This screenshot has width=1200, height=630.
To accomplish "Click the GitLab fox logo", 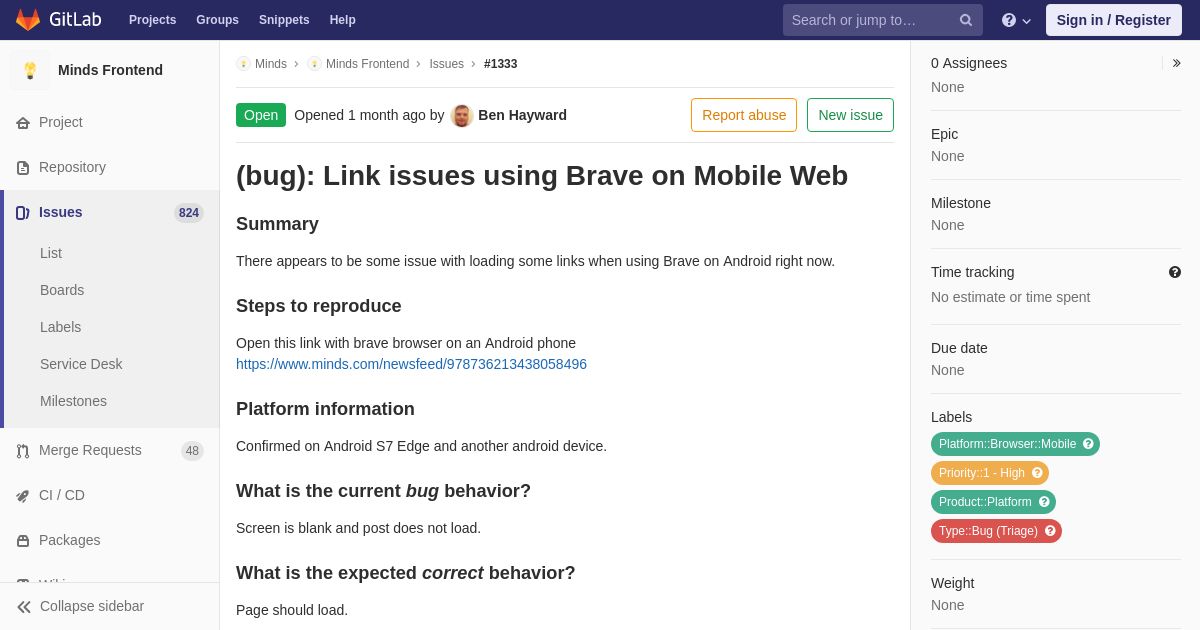I will click(28, 20).
